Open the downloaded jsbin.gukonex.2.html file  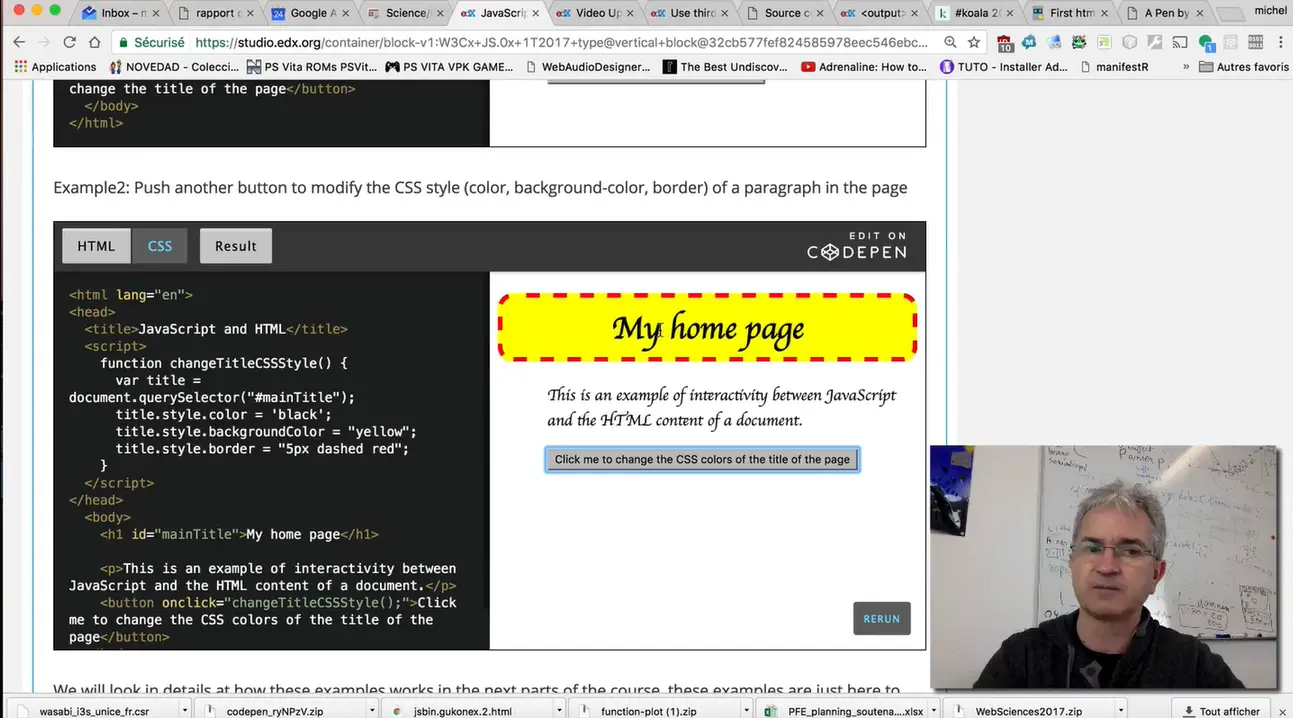[x=465, y=711]
